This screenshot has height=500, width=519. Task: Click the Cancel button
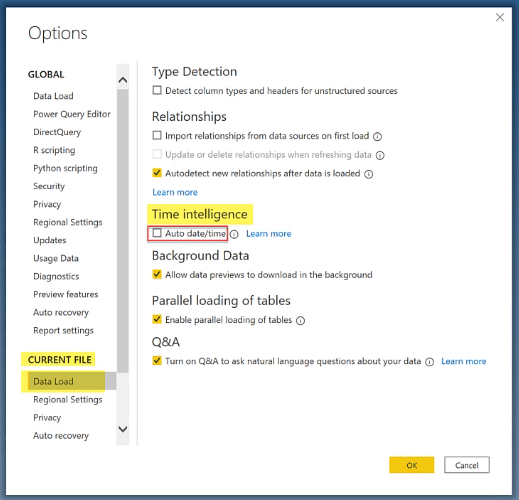click(x=467, y=465)
